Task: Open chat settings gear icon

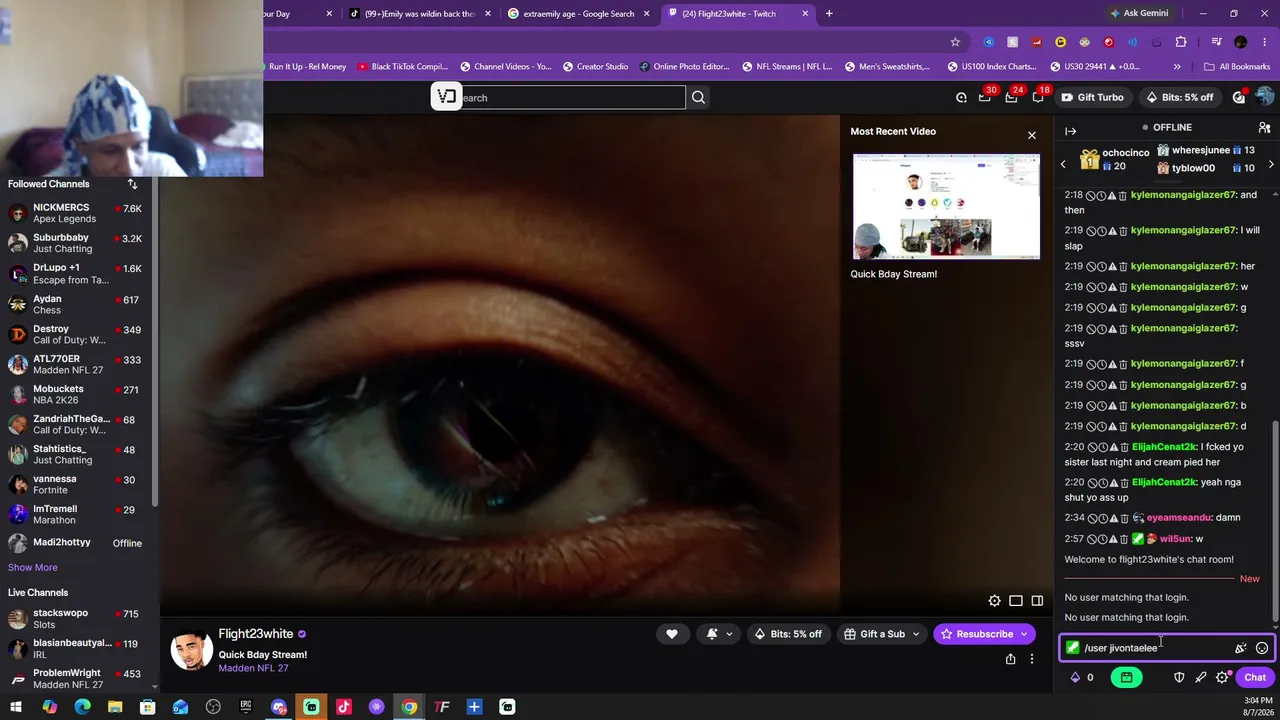Action: coord(1223,677)
